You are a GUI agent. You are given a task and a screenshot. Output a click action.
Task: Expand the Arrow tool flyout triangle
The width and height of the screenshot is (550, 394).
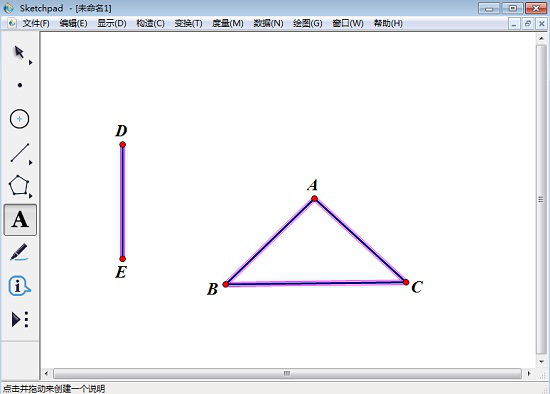[x=31, y=62]
